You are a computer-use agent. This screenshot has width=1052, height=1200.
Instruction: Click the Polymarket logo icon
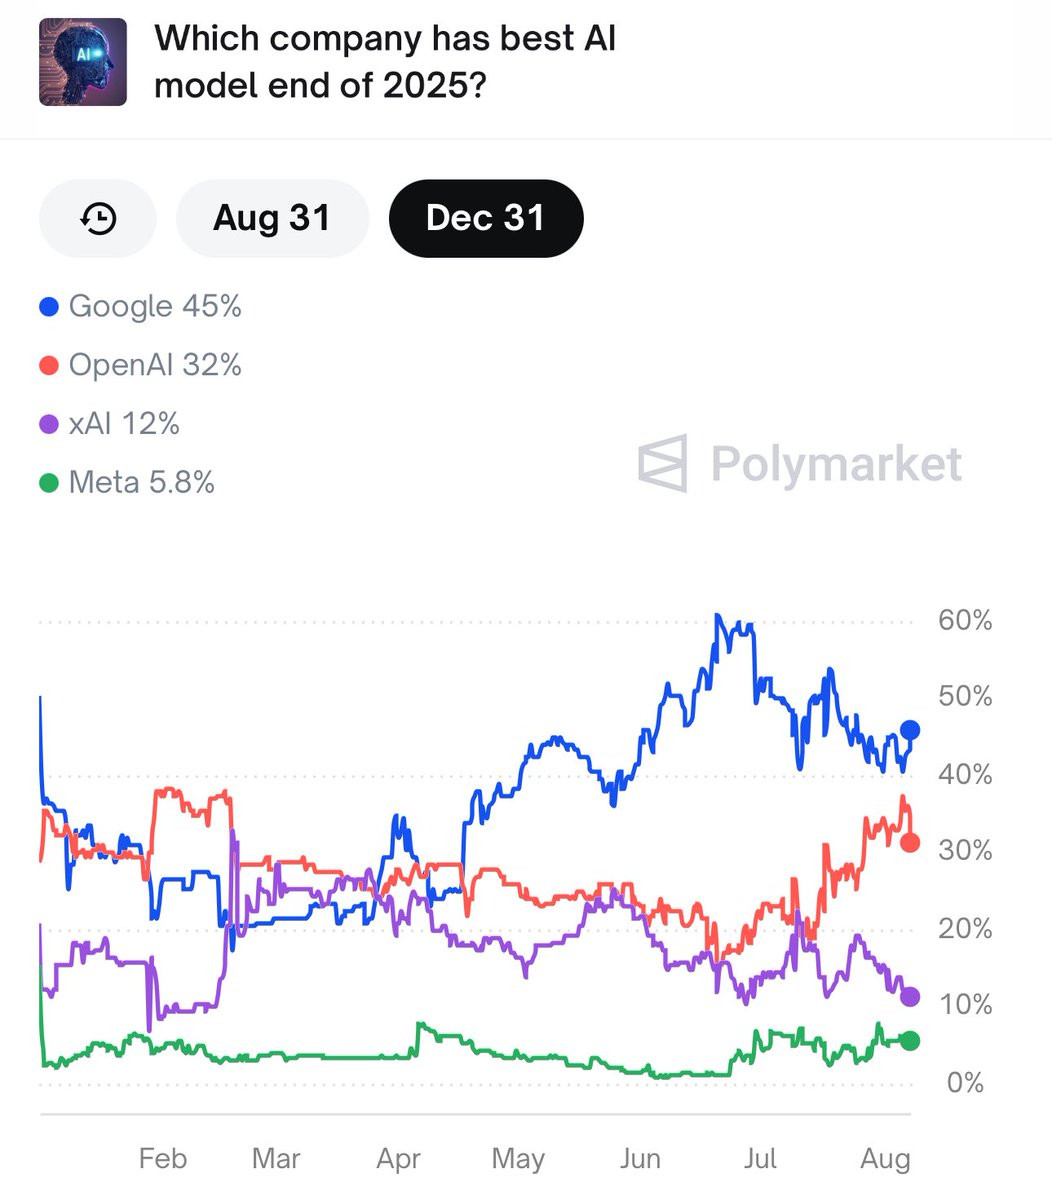click(x=663, y=463)
